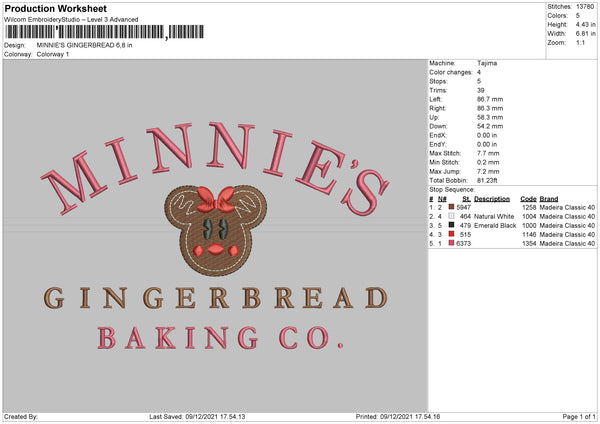
Task: Click the Natural White thread color swatch
Action: pos(451,216)
